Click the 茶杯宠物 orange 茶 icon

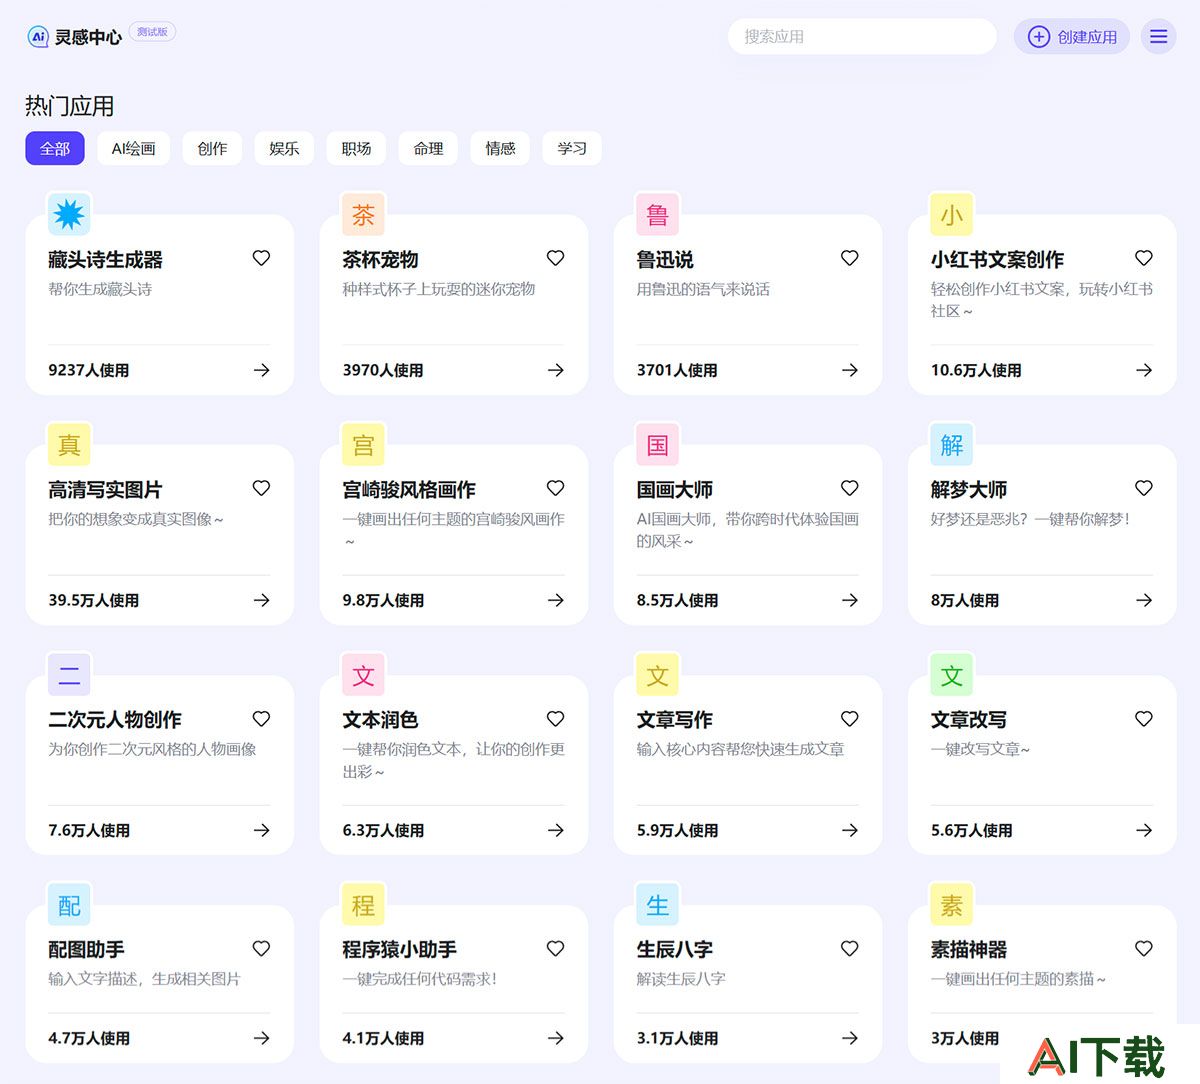[x=363, y=214]
